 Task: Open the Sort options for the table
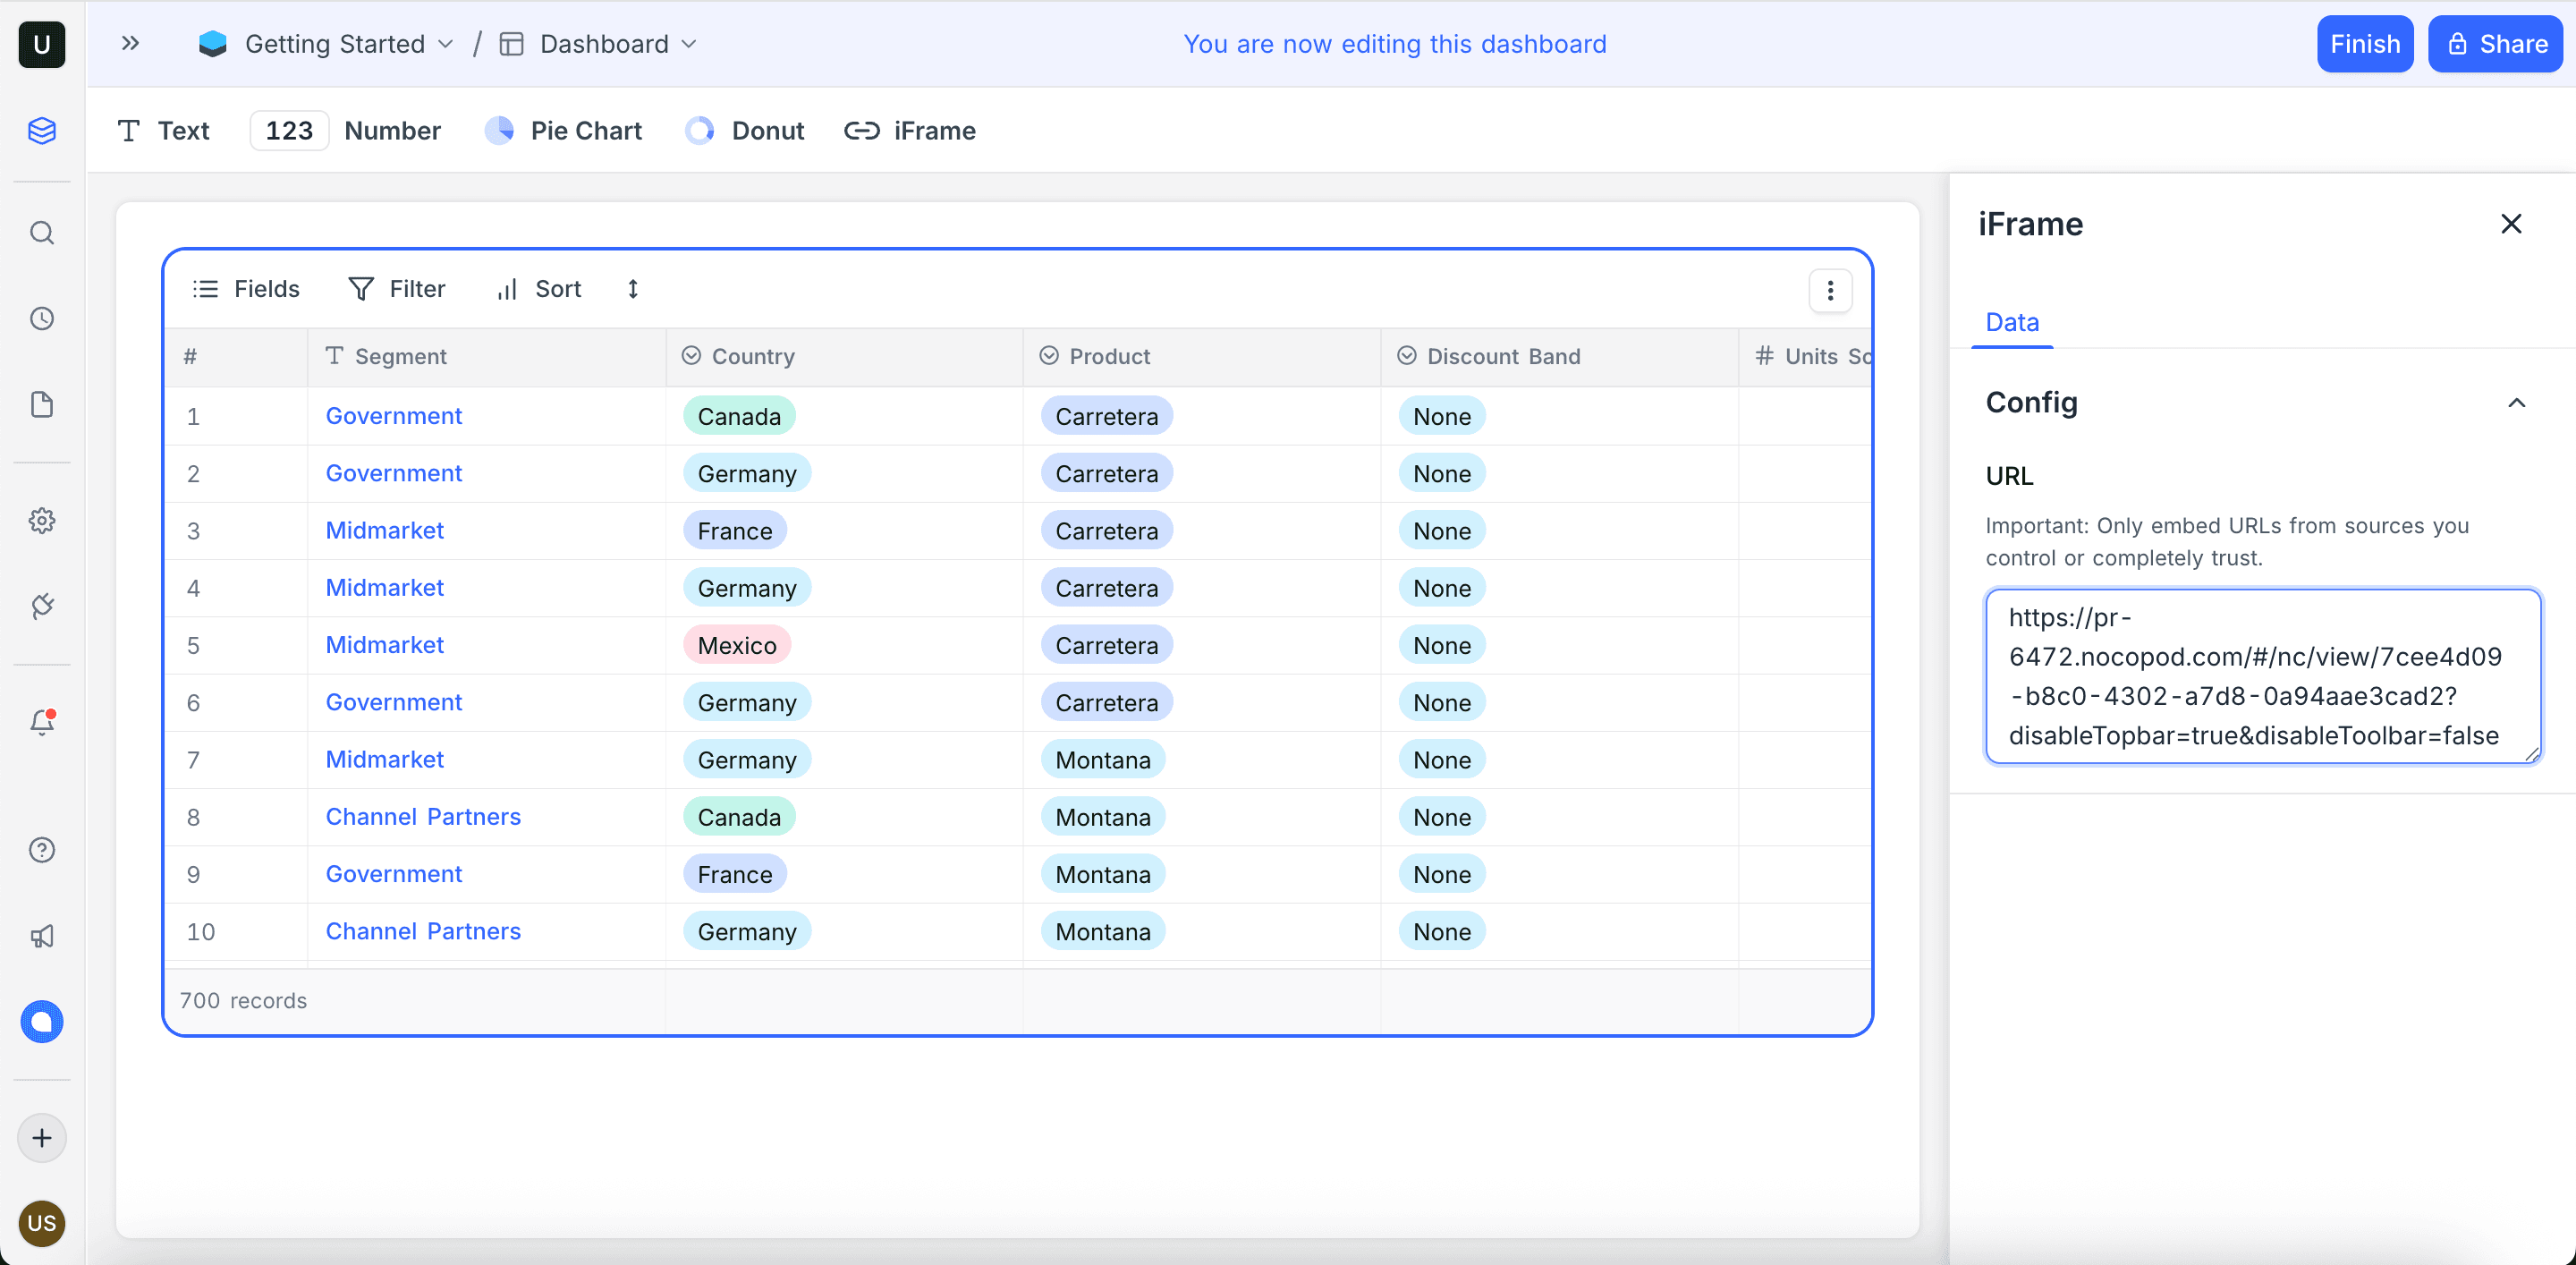(539, 289)
